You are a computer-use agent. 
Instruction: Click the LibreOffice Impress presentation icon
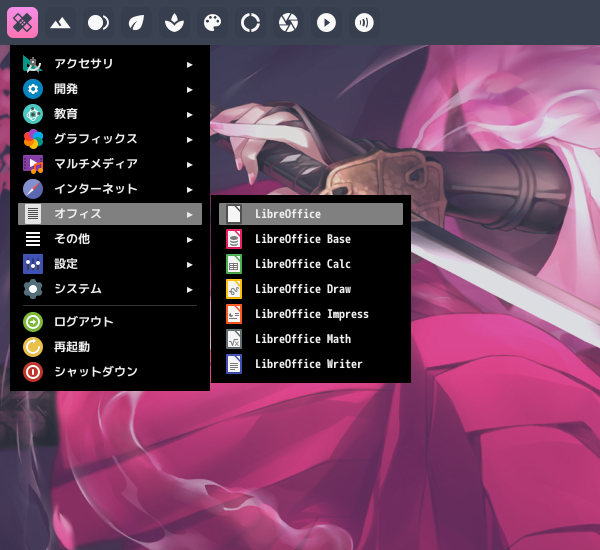(234, 314)
